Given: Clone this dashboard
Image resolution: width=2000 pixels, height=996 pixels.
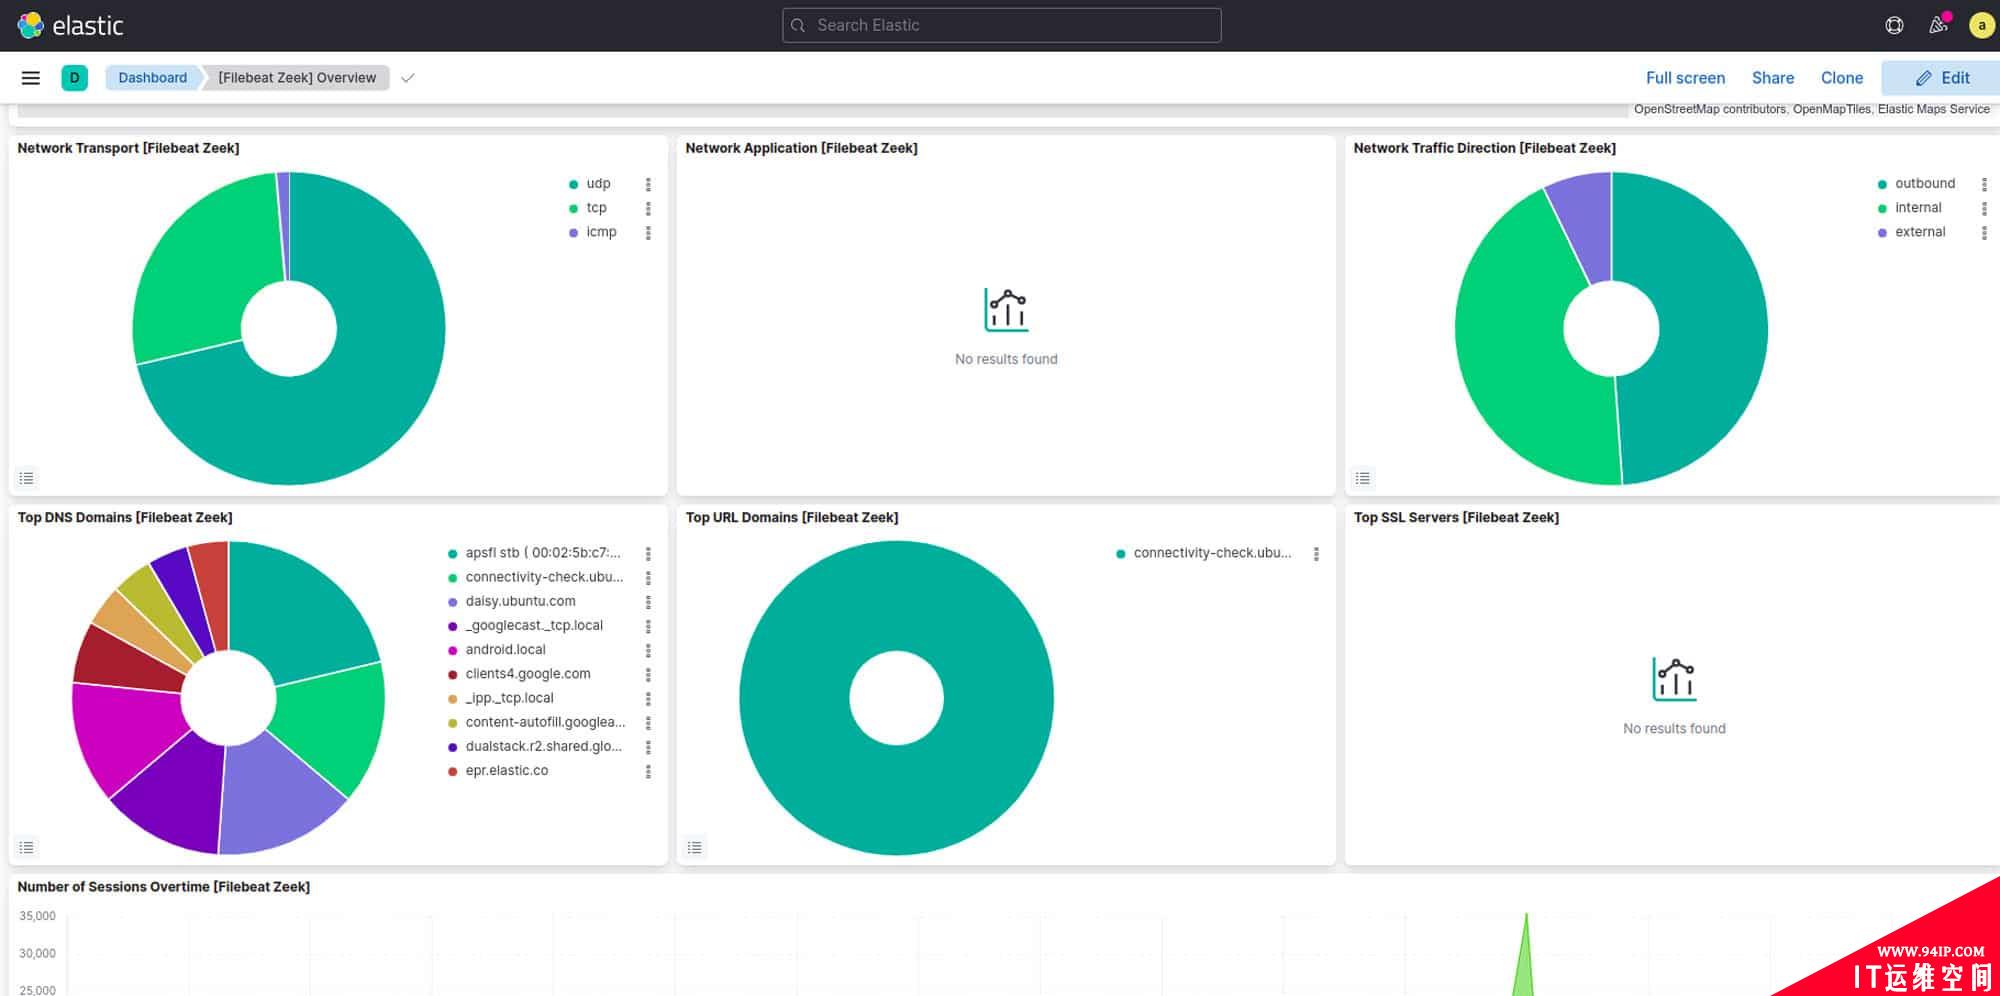Looking at the screenshot, I should (x=1841, y=78).
